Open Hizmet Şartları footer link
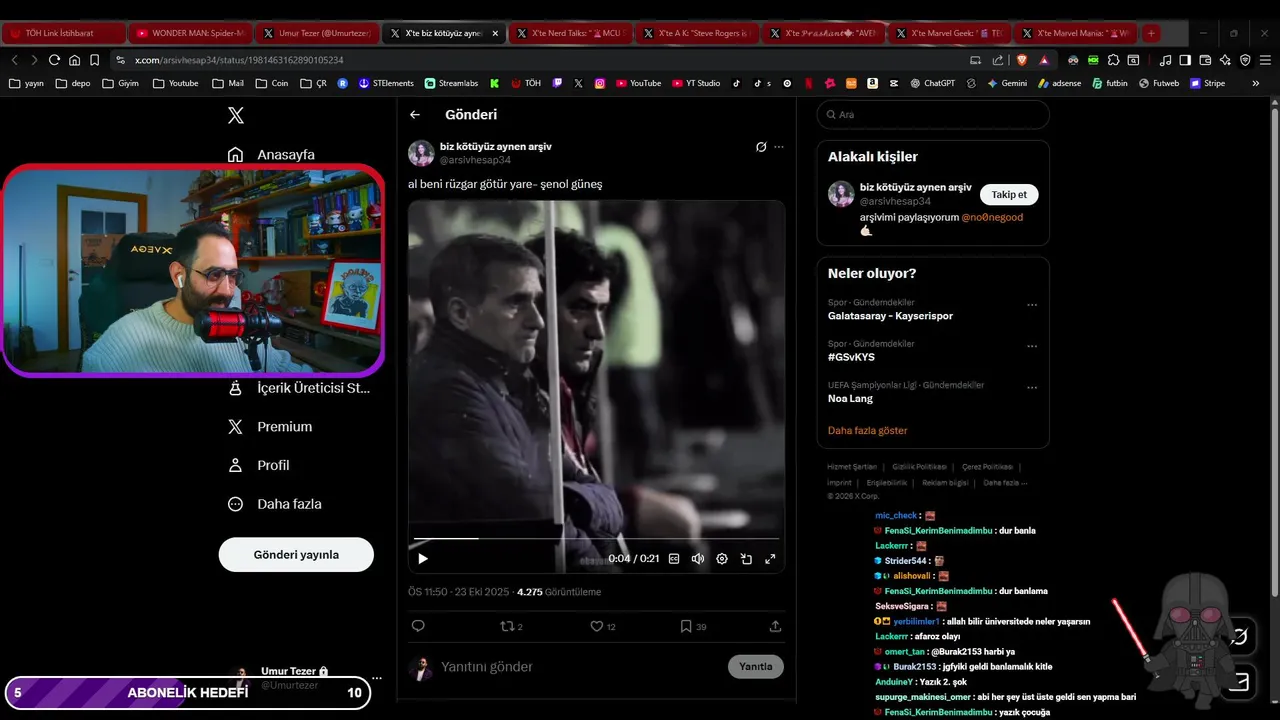Screen dimensions: 1280x720 [x=851, y=467]
